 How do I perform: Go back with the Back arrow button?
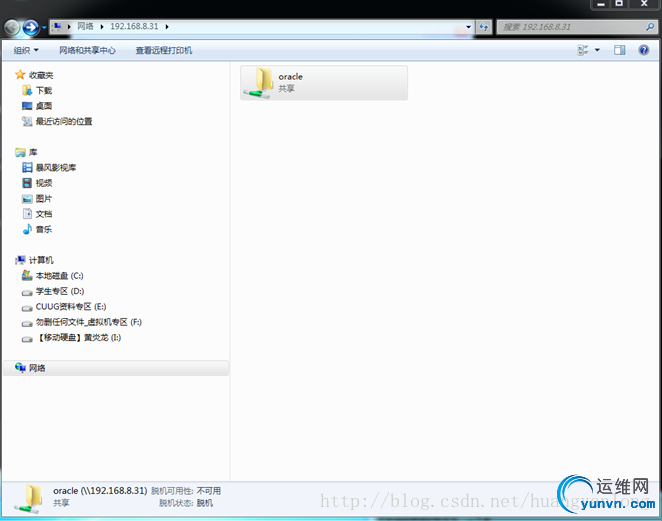coord(12,27)
